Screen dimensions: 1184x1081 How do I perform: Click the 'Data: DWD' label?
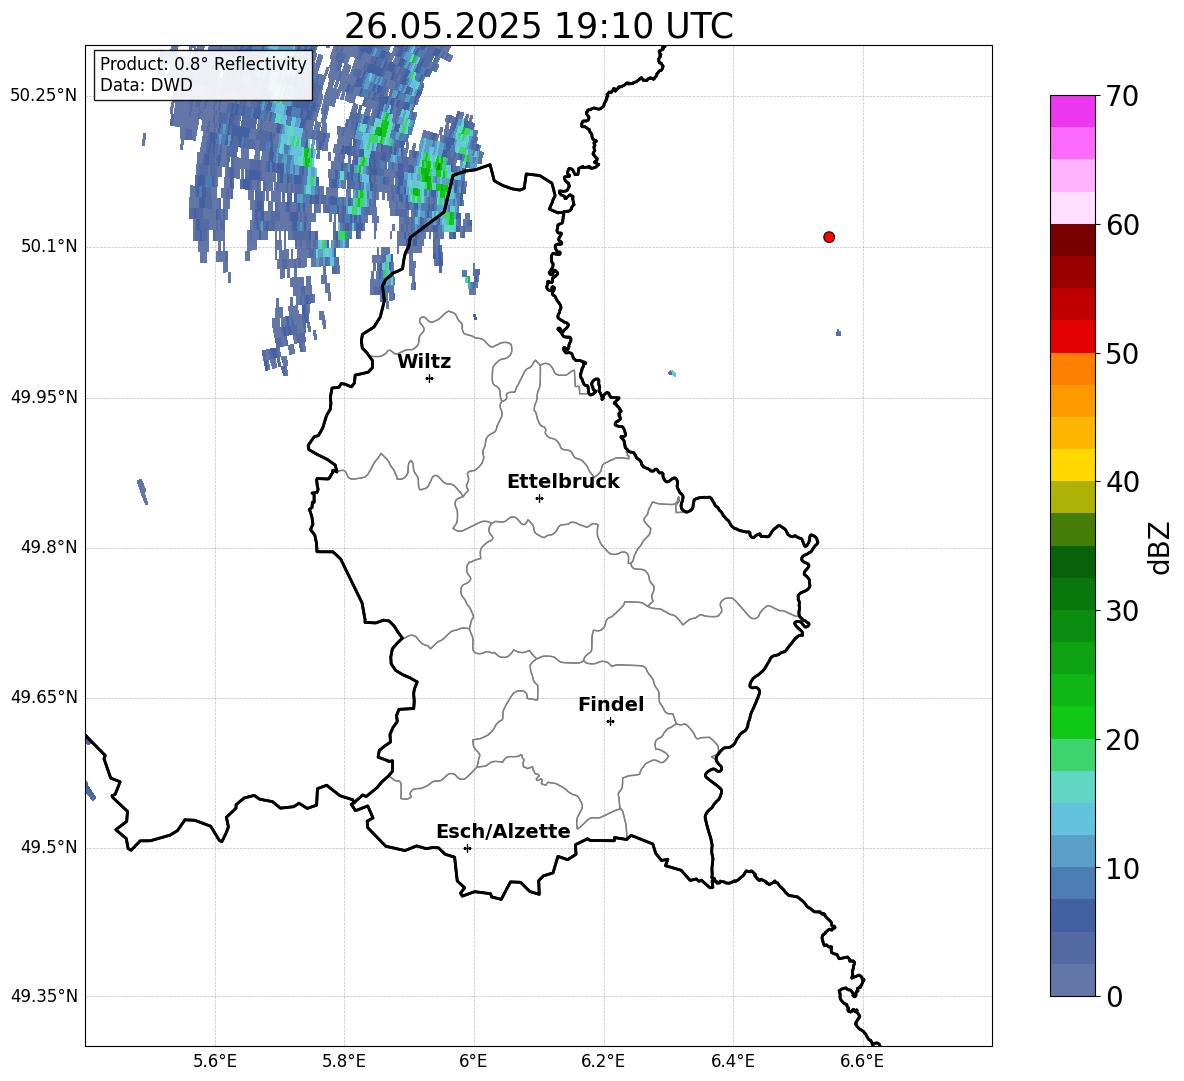pos(146,85)
